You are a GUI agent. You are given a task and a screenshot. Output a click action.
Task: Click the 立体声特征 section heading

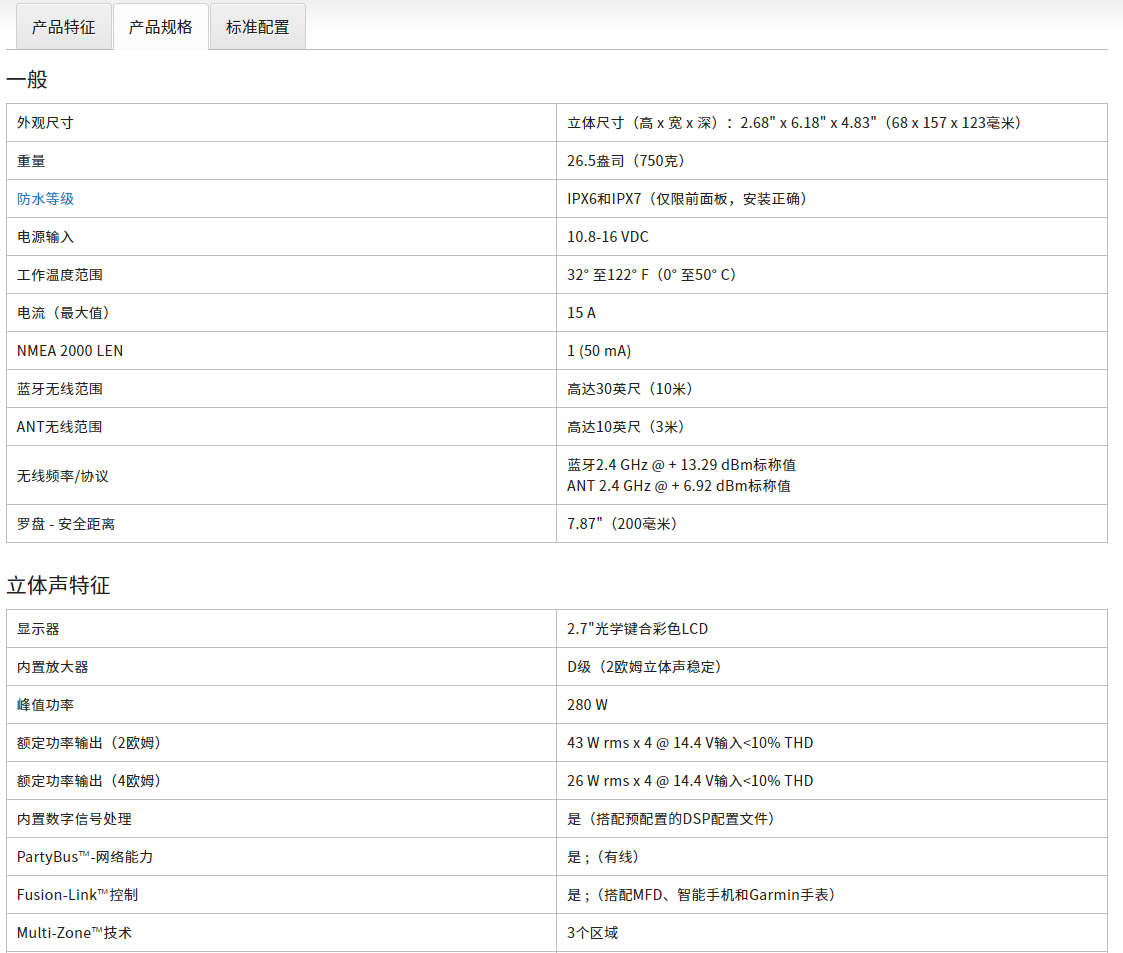click(58, 586)
